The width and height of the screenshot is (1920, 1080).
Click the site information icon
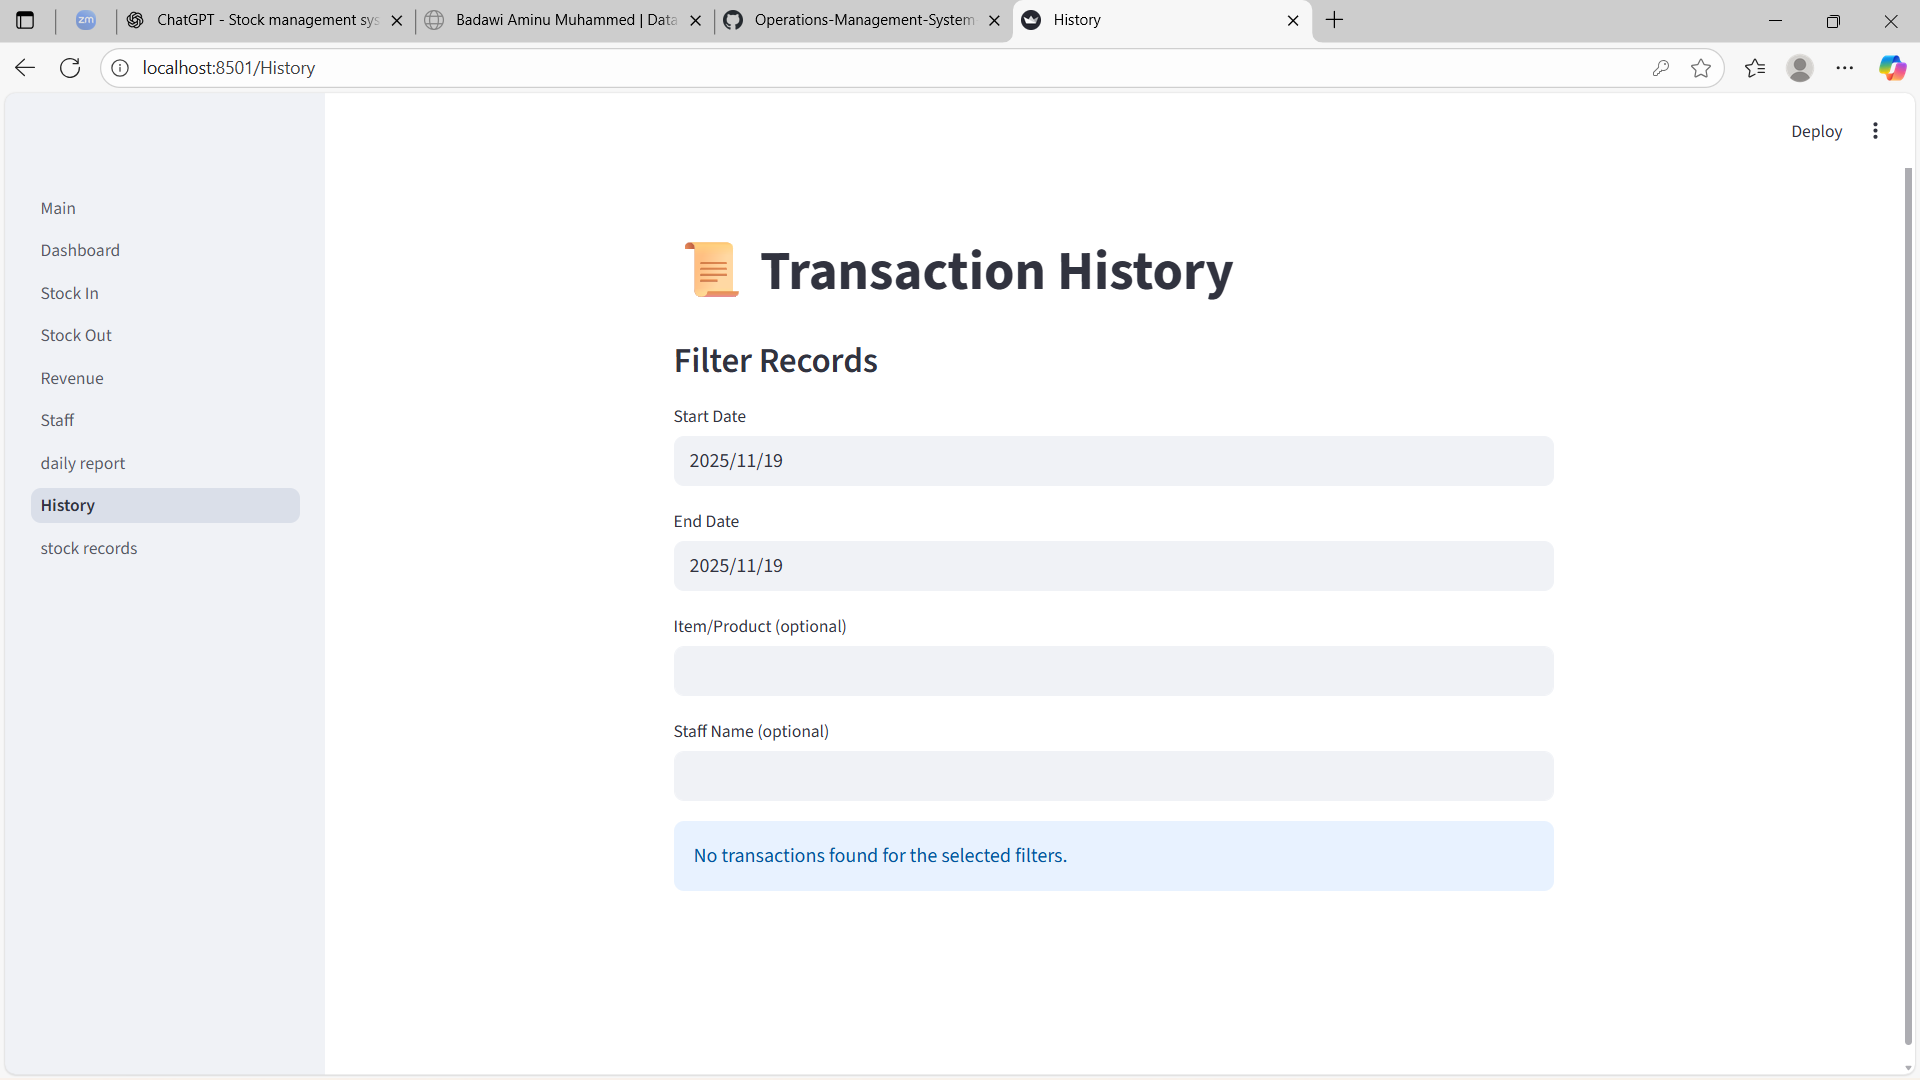click(x=120, y=68)
